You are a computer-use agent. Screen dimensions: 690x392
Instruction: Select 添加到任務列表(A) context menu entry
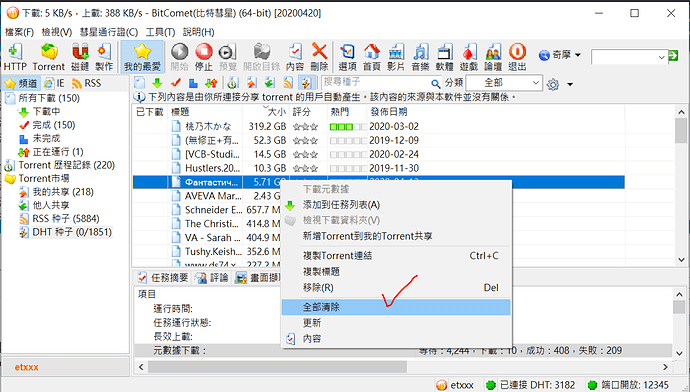[341, 205]
